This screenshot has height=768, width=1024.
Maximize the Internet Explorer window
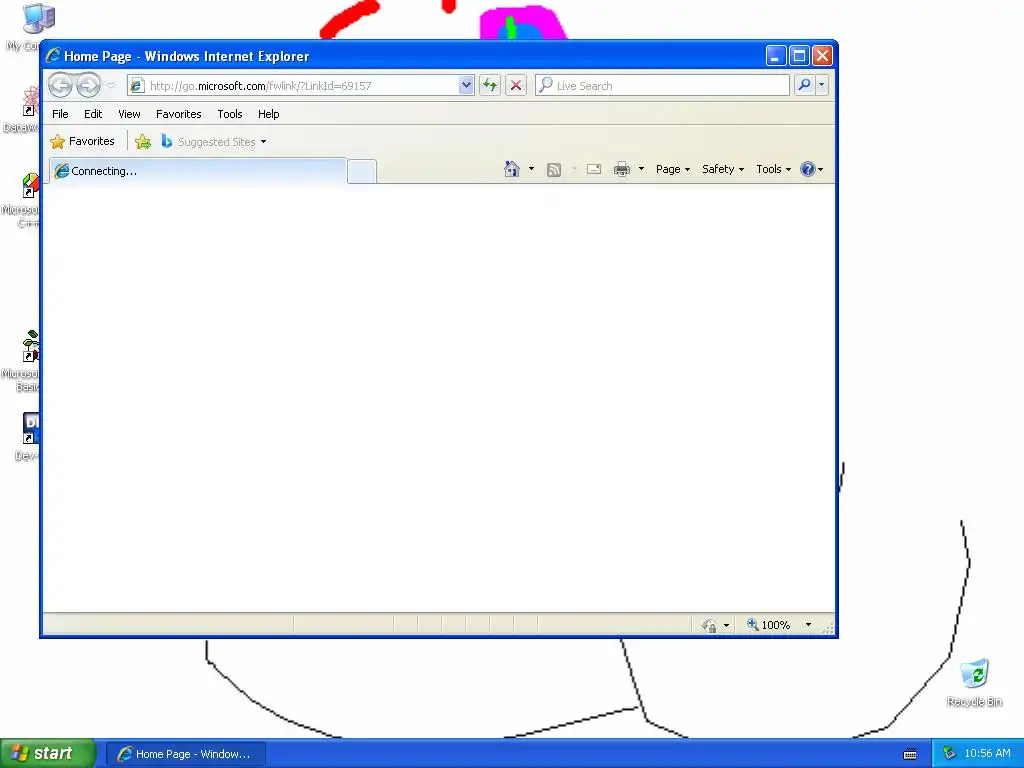(x=799, y=56)
